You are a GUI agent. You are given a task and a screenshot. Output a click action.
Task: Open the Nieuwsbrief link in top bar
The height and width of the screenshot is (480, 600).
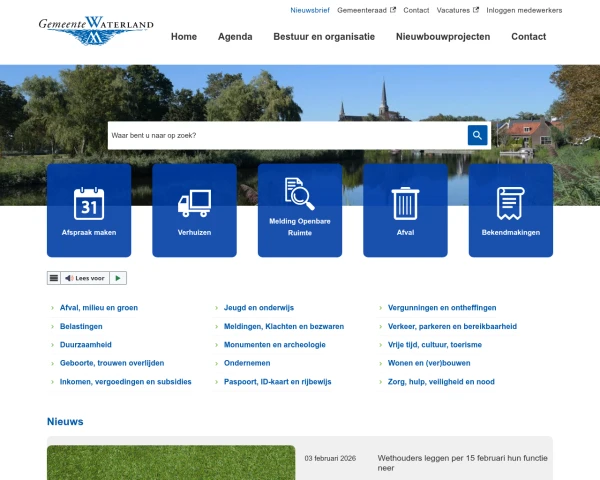click(x=309, y=10)
